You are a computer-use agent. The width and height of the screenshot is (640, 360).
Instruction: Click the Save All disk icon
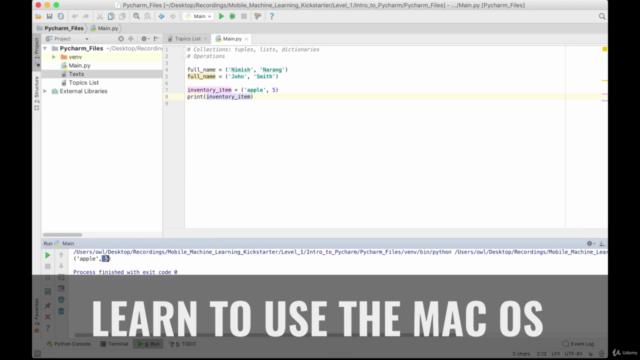point(49,16)
